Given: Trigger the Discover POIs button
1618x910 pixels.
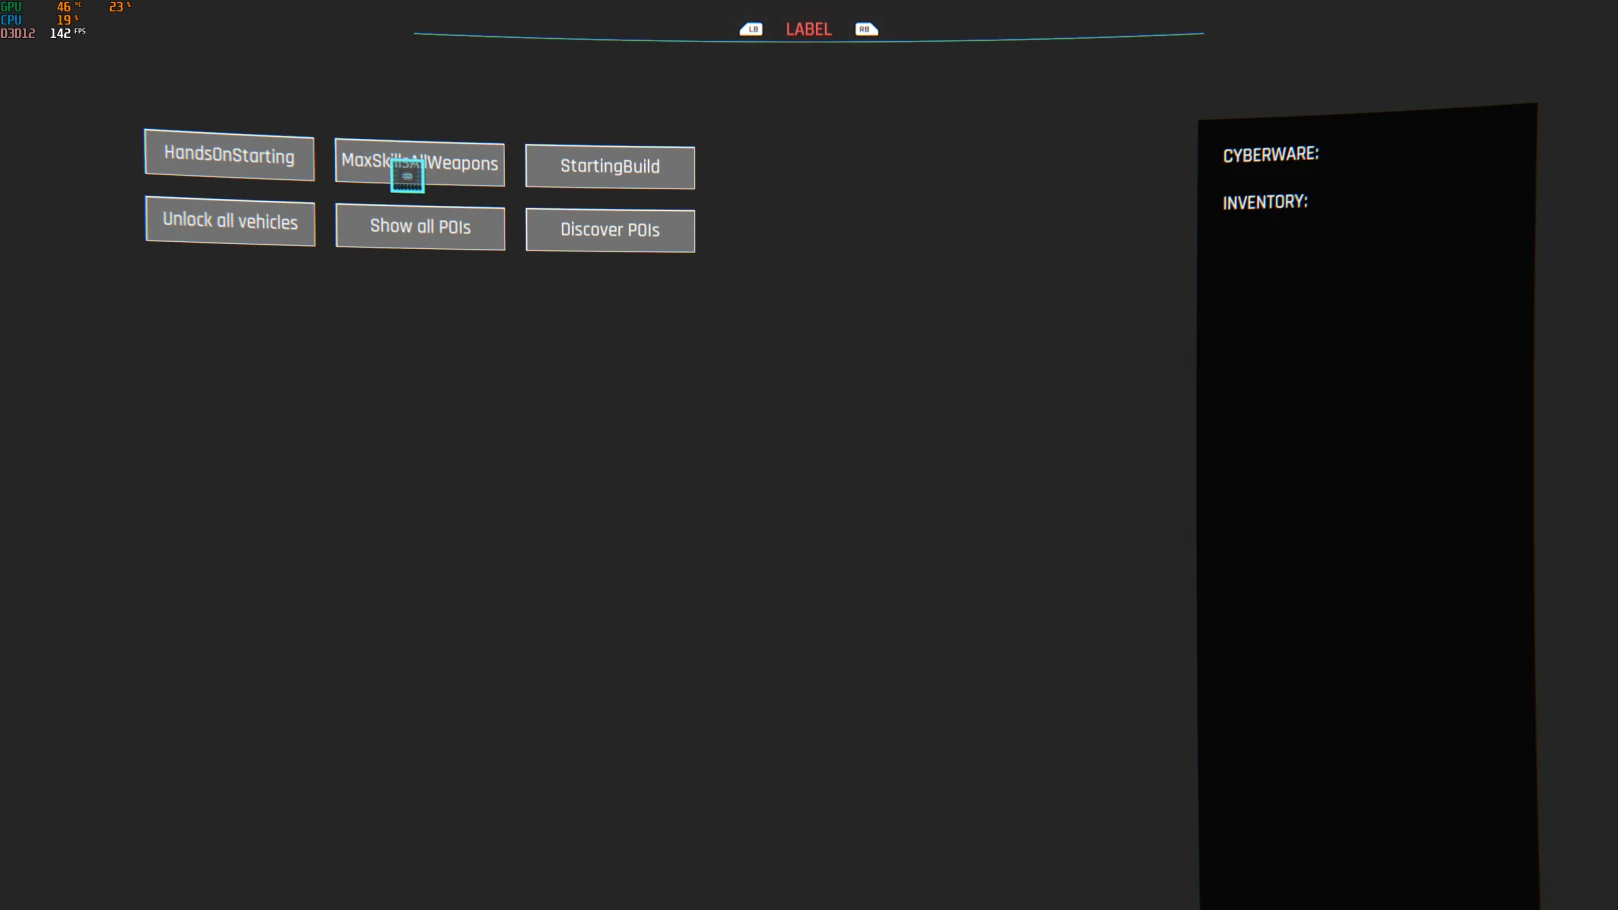Looking at the screenshot, I should pyautogui.click(x=610, y=230).
